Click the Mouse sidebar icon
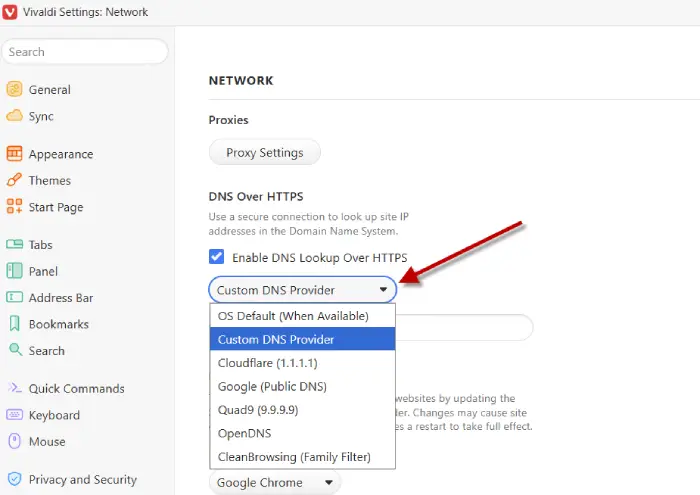The height and width of the screenshot is (495, 700). [14, 441]
